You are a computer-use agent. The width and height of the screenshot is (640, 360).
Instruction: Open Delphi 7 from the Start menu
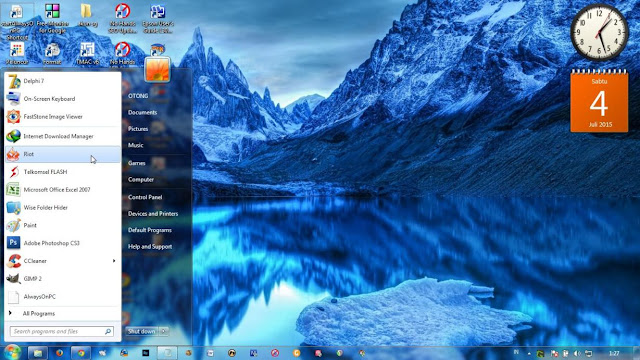coord(62,81)
